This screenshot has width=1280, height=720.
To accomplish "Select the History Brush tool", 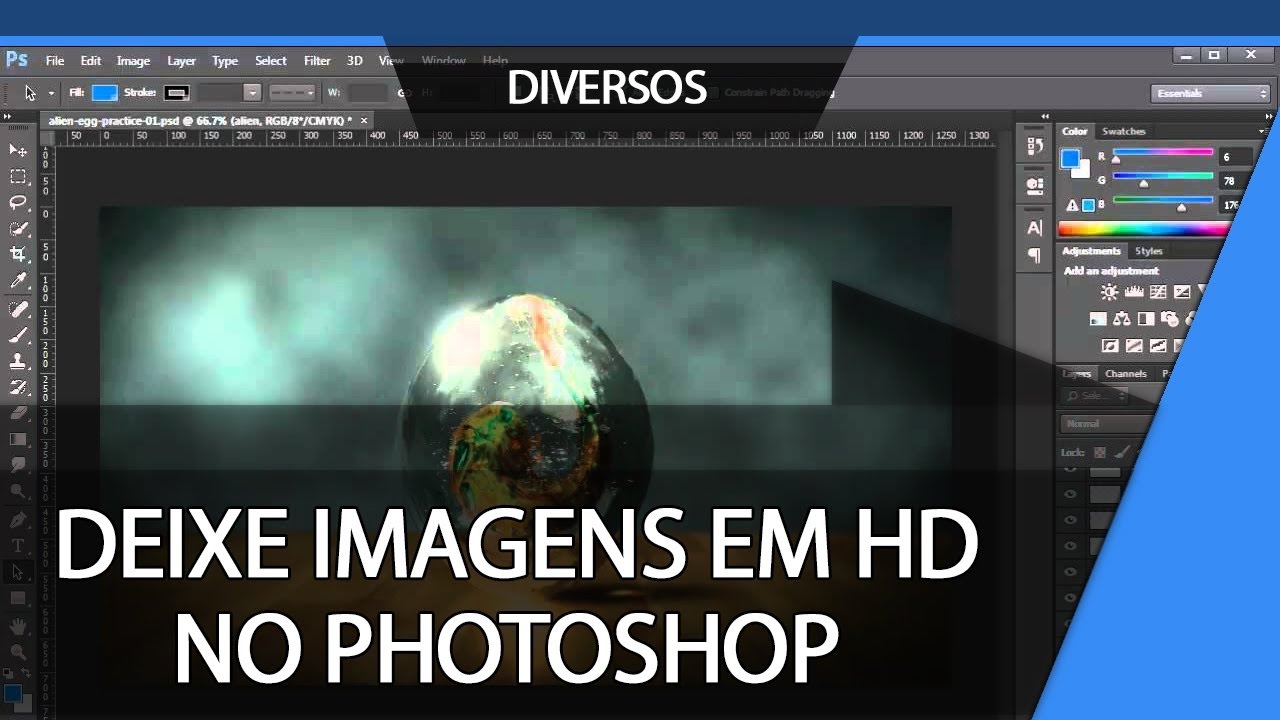I will tap(18, 387).
